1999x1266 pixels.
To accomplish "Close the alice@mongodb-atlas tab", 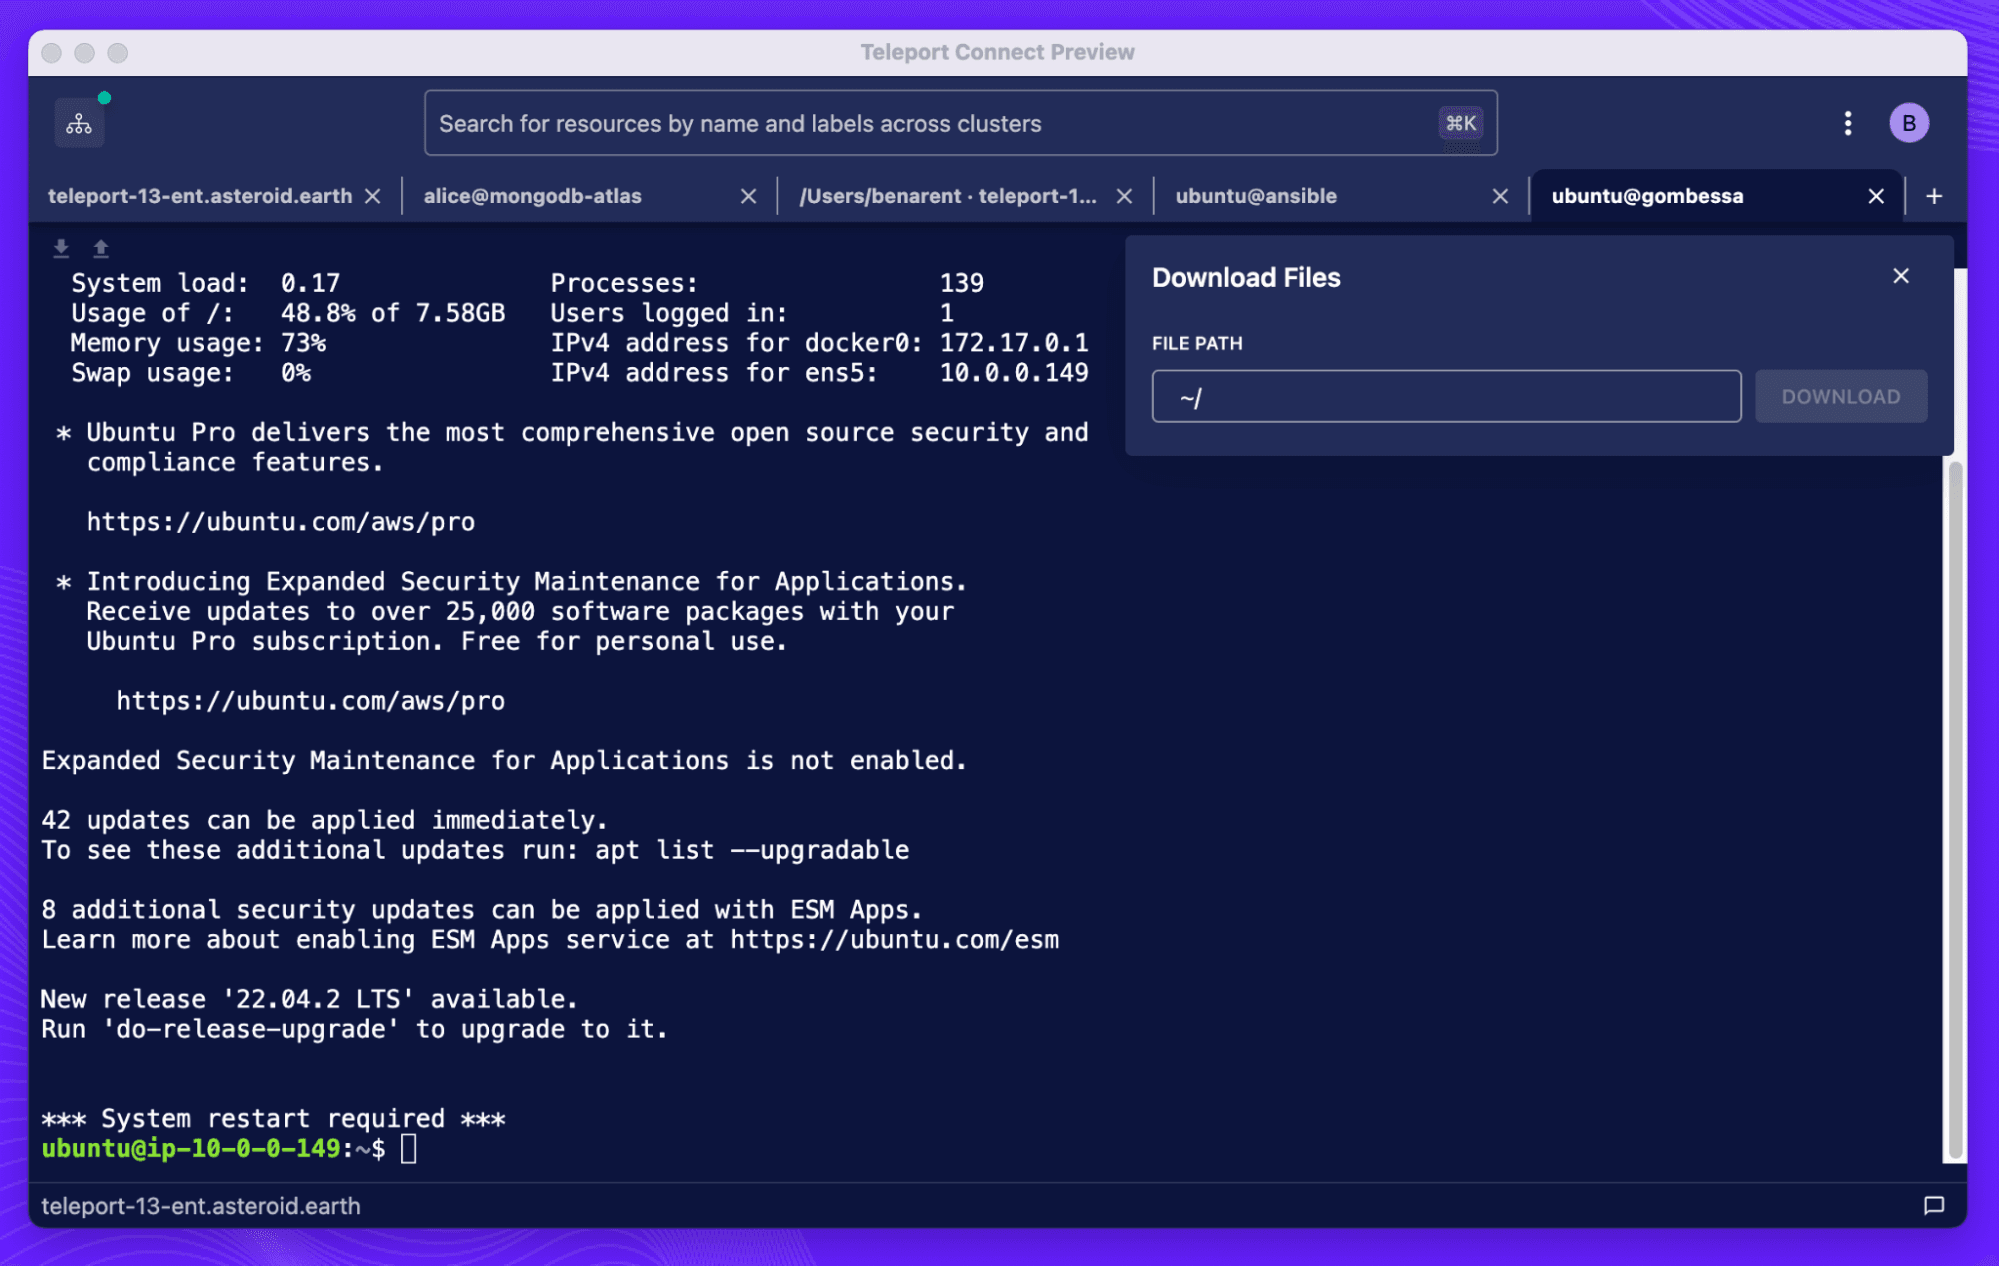I will click(748, 196).
